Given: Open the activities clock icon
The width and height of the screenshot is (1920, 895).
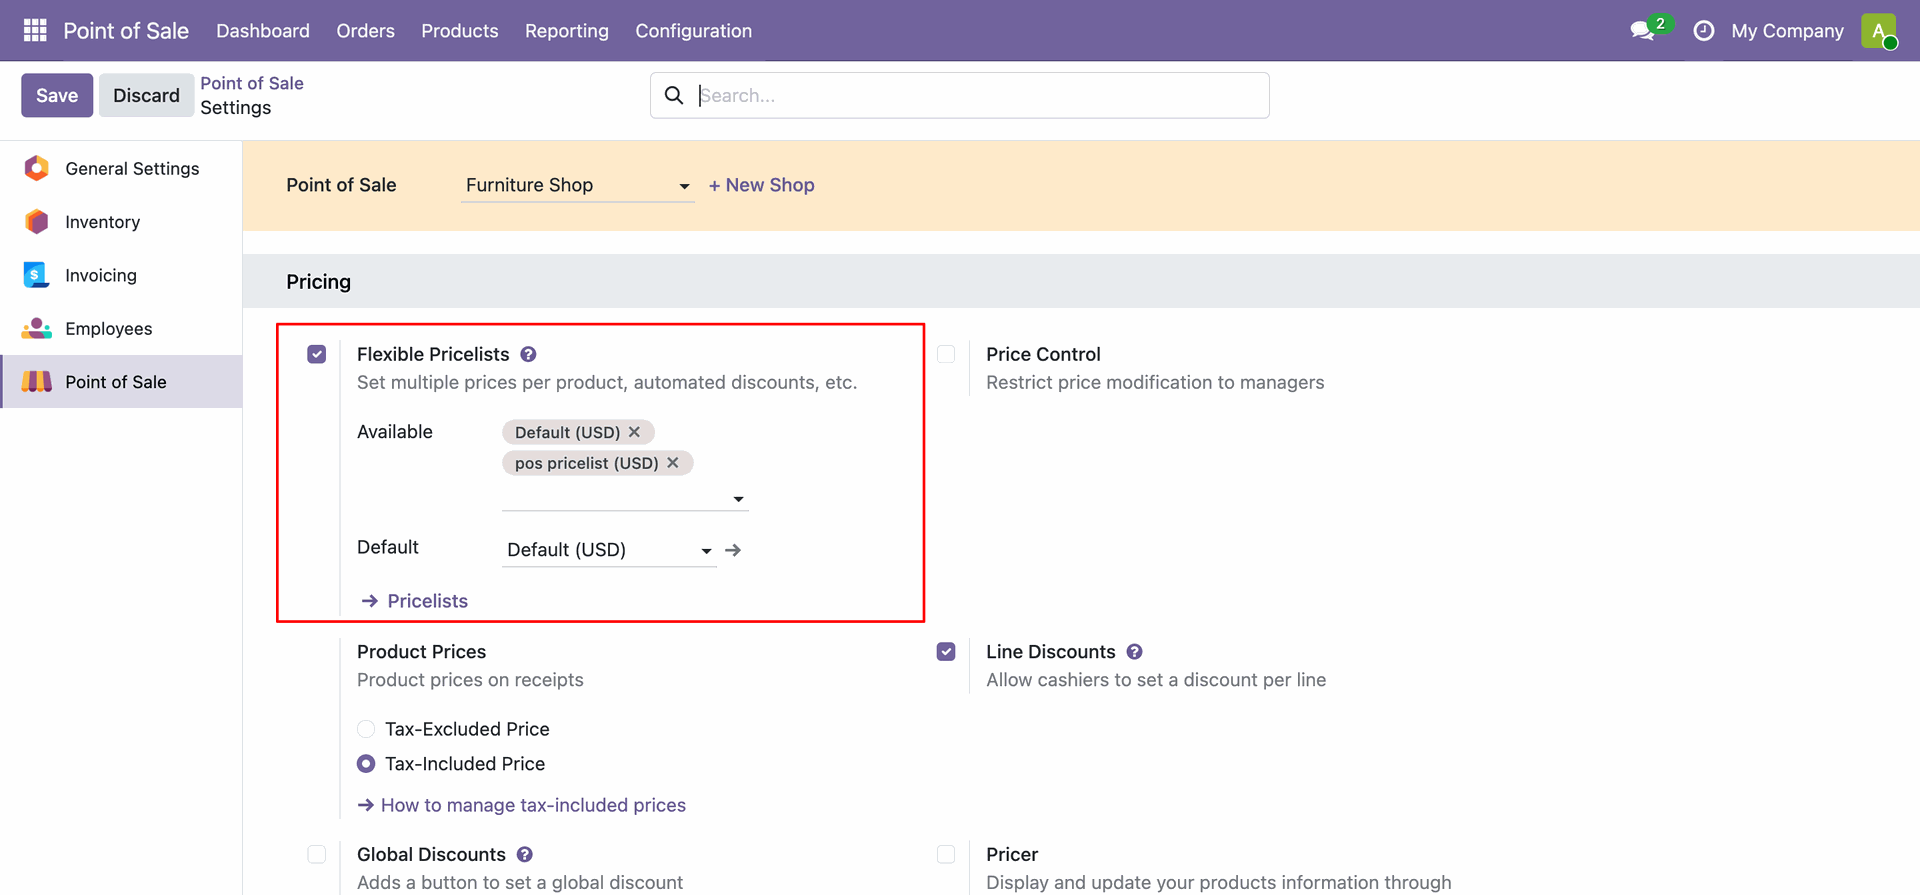Looking at the screenshot, I should coord(1703,31).
